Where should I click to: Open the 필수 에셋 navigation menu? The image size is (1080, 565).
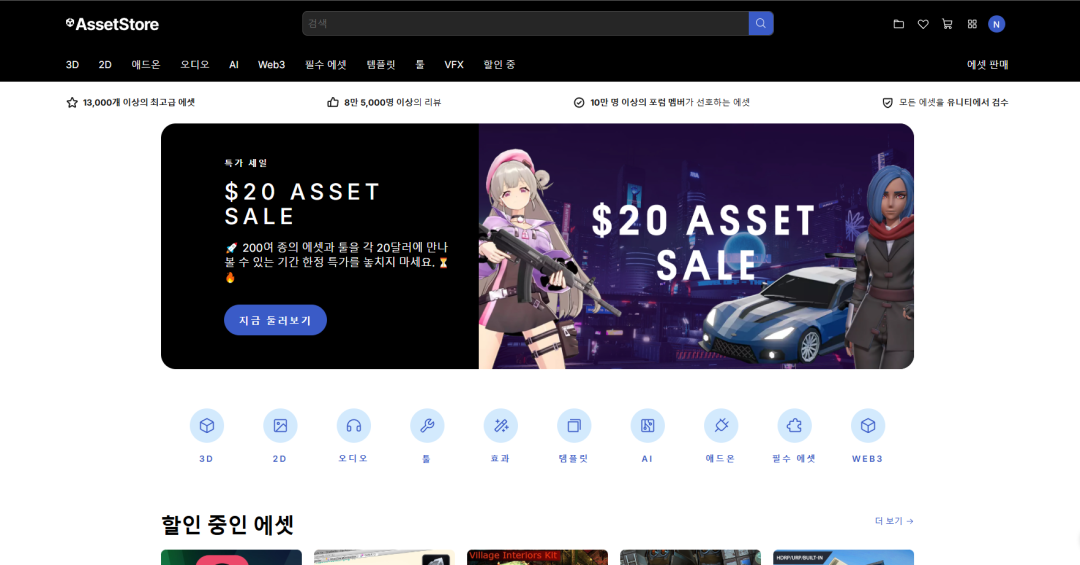[326, 65]
